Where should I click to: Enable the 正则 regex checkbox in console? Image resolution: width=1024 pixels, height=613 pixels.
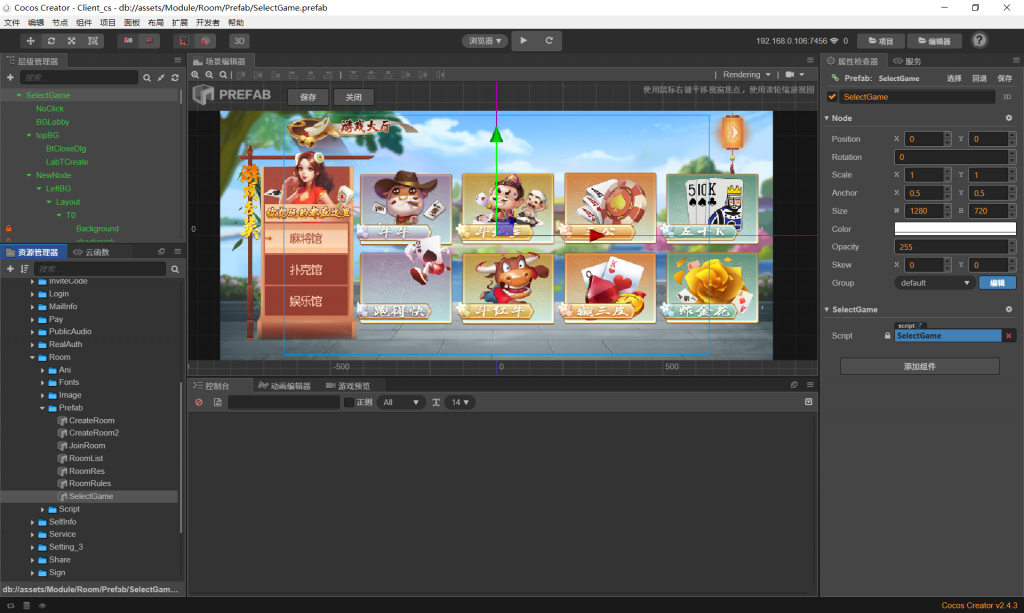[x=349, y=402]
